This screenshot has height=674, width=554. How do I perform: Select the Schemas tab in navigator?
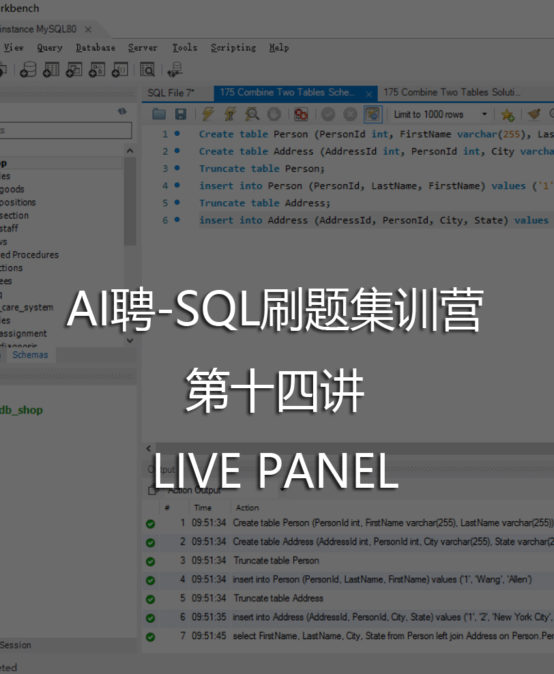coord(30,355)
